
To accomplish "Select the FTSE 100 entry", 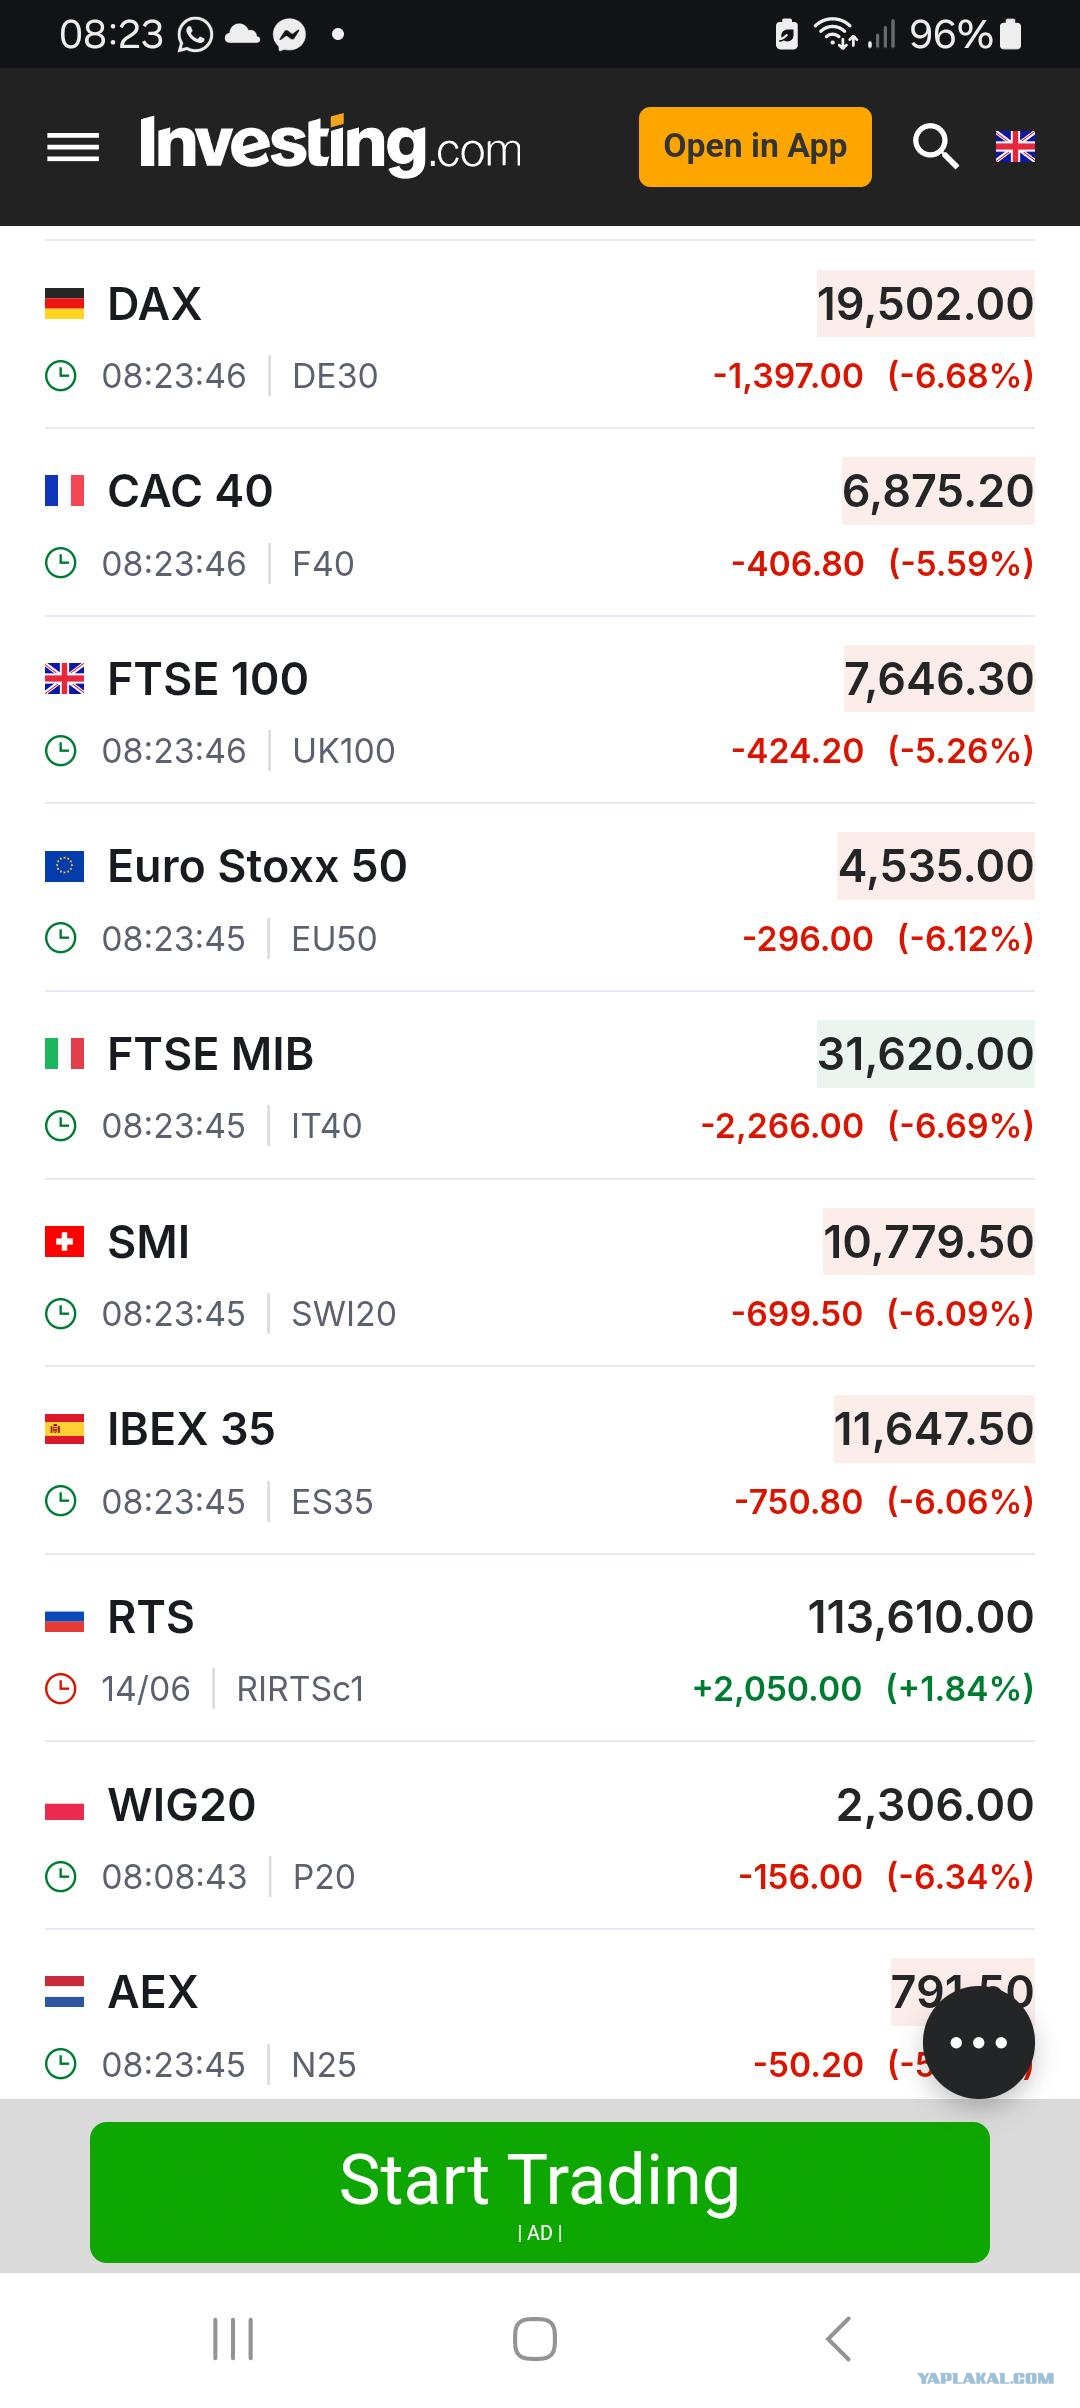I will [x=540, y=711].
